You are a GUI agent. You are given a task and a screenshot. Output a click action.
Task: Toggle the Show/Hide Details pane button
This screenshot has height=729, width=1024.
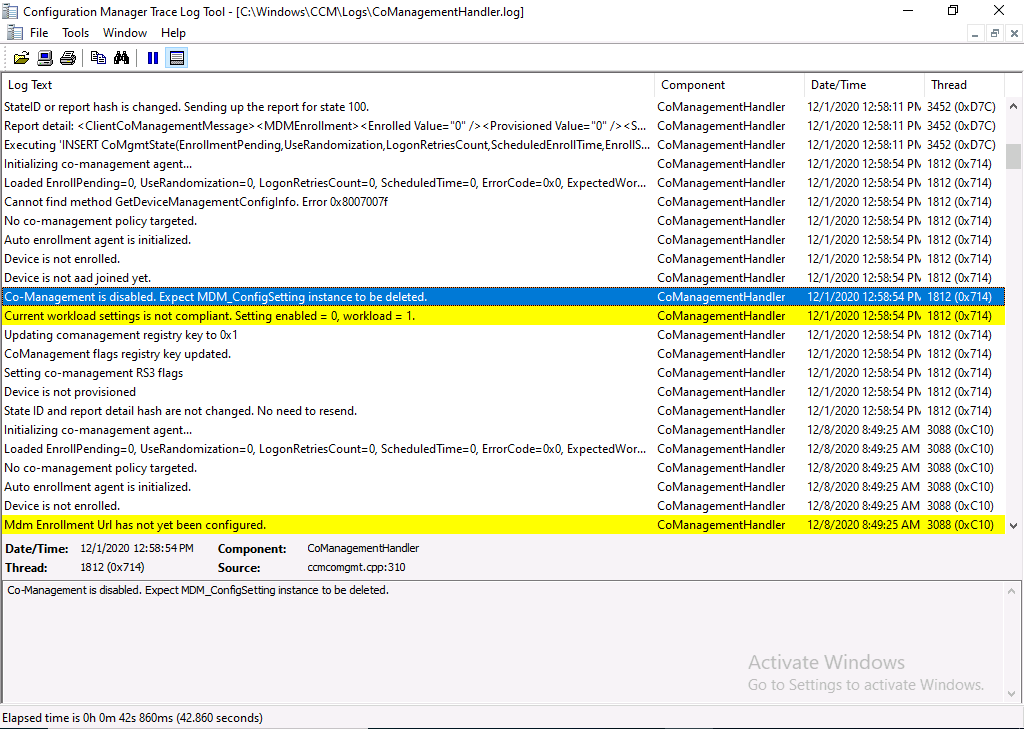pyautogui.click(x=176, y=58)
